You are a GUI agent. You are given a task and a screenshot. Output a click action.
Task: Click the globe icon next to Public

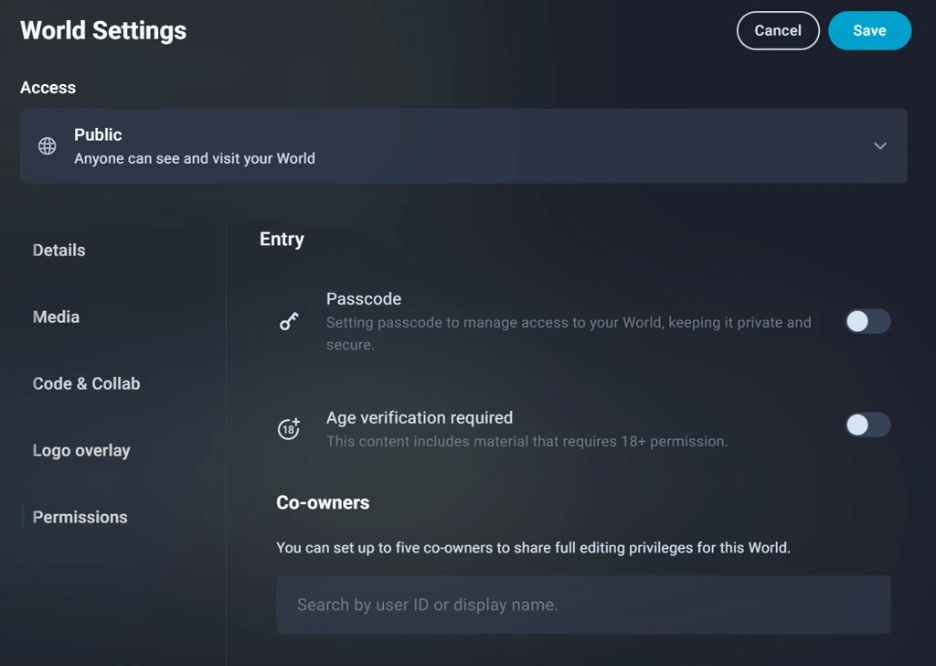click(x=47, y=145)
